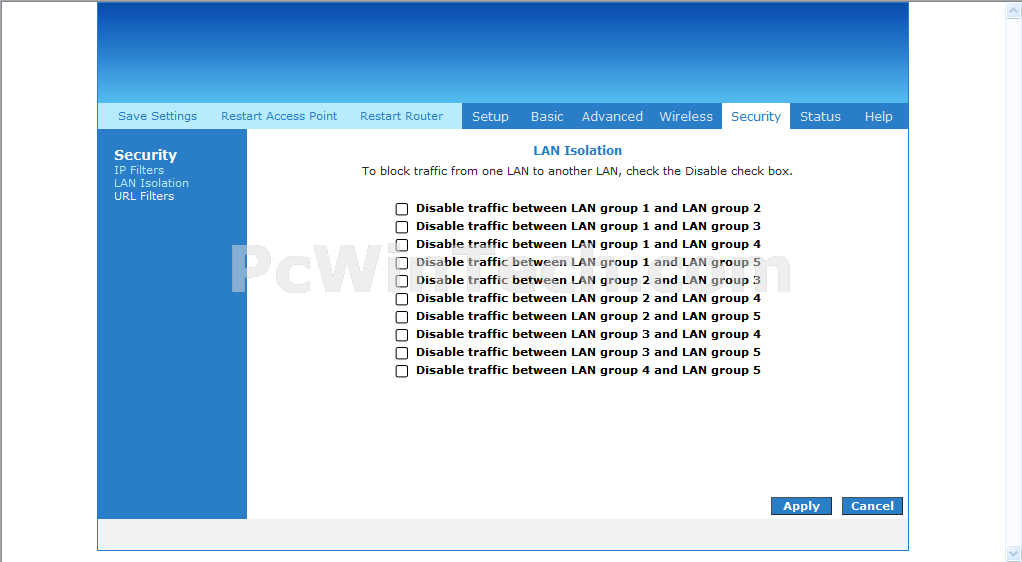Click the Security sidebar heading
Image resolution: width=1022 pixels, height=562 pixels.
[145, 155]
